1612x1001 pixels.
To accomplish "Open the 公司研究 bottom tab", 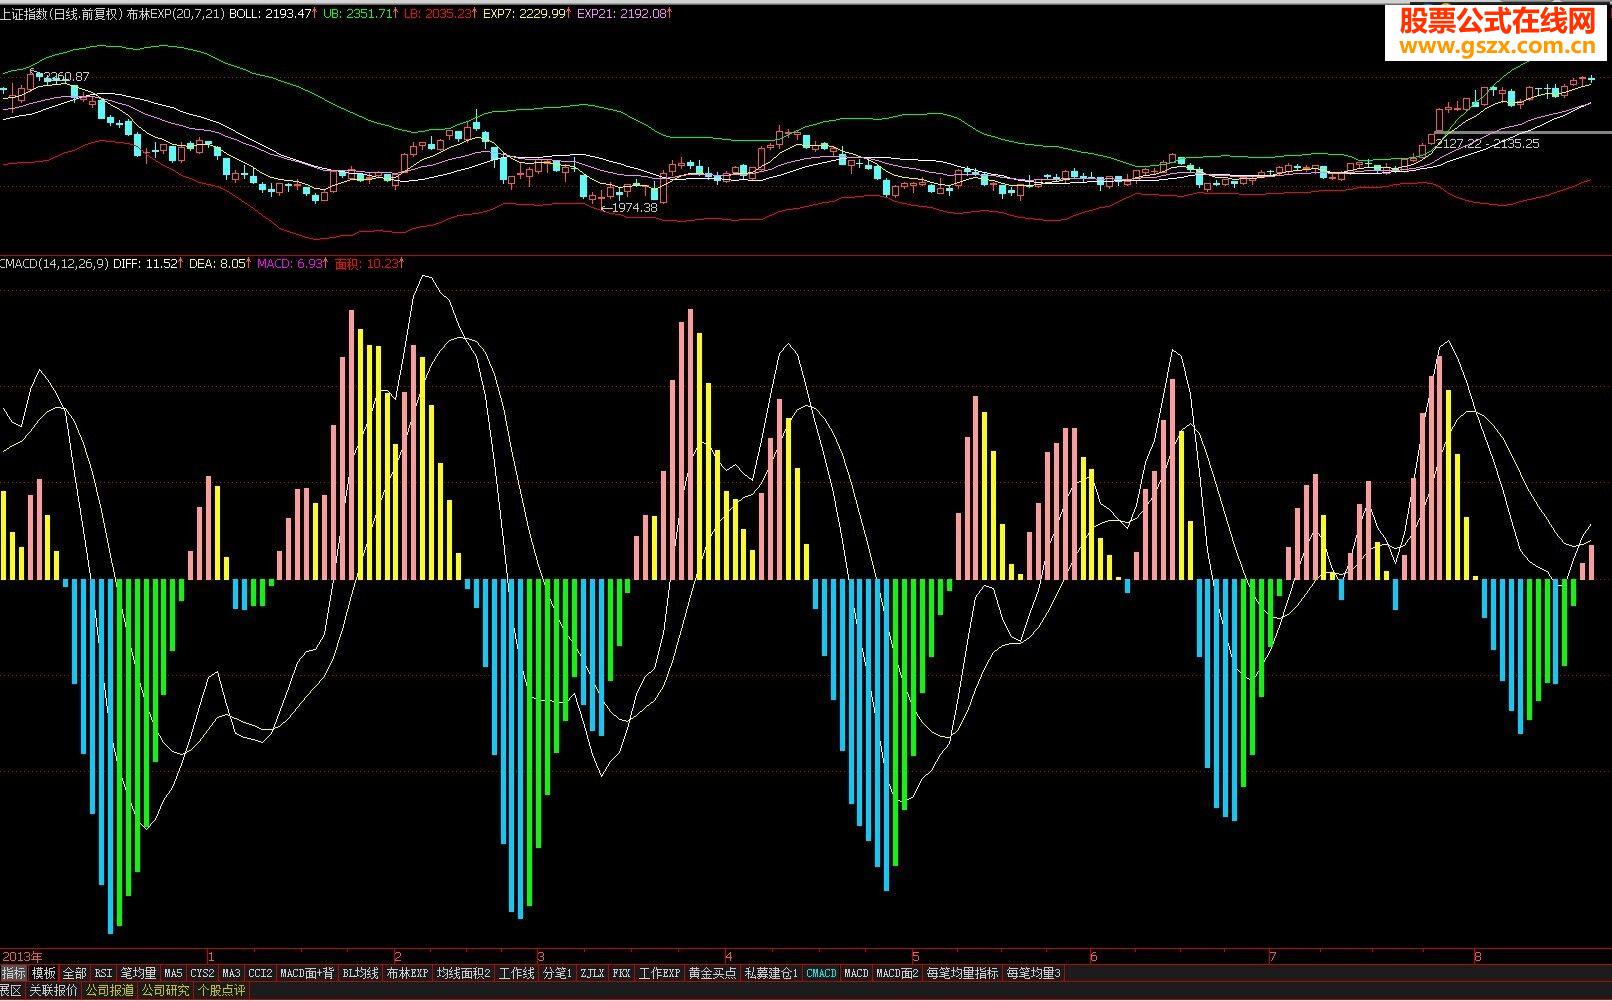I will pos(166,991).
